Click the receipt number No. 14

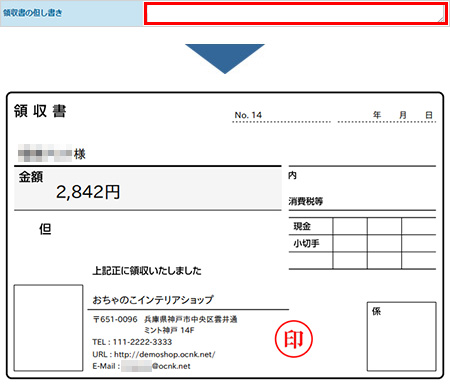coord(248,115)
